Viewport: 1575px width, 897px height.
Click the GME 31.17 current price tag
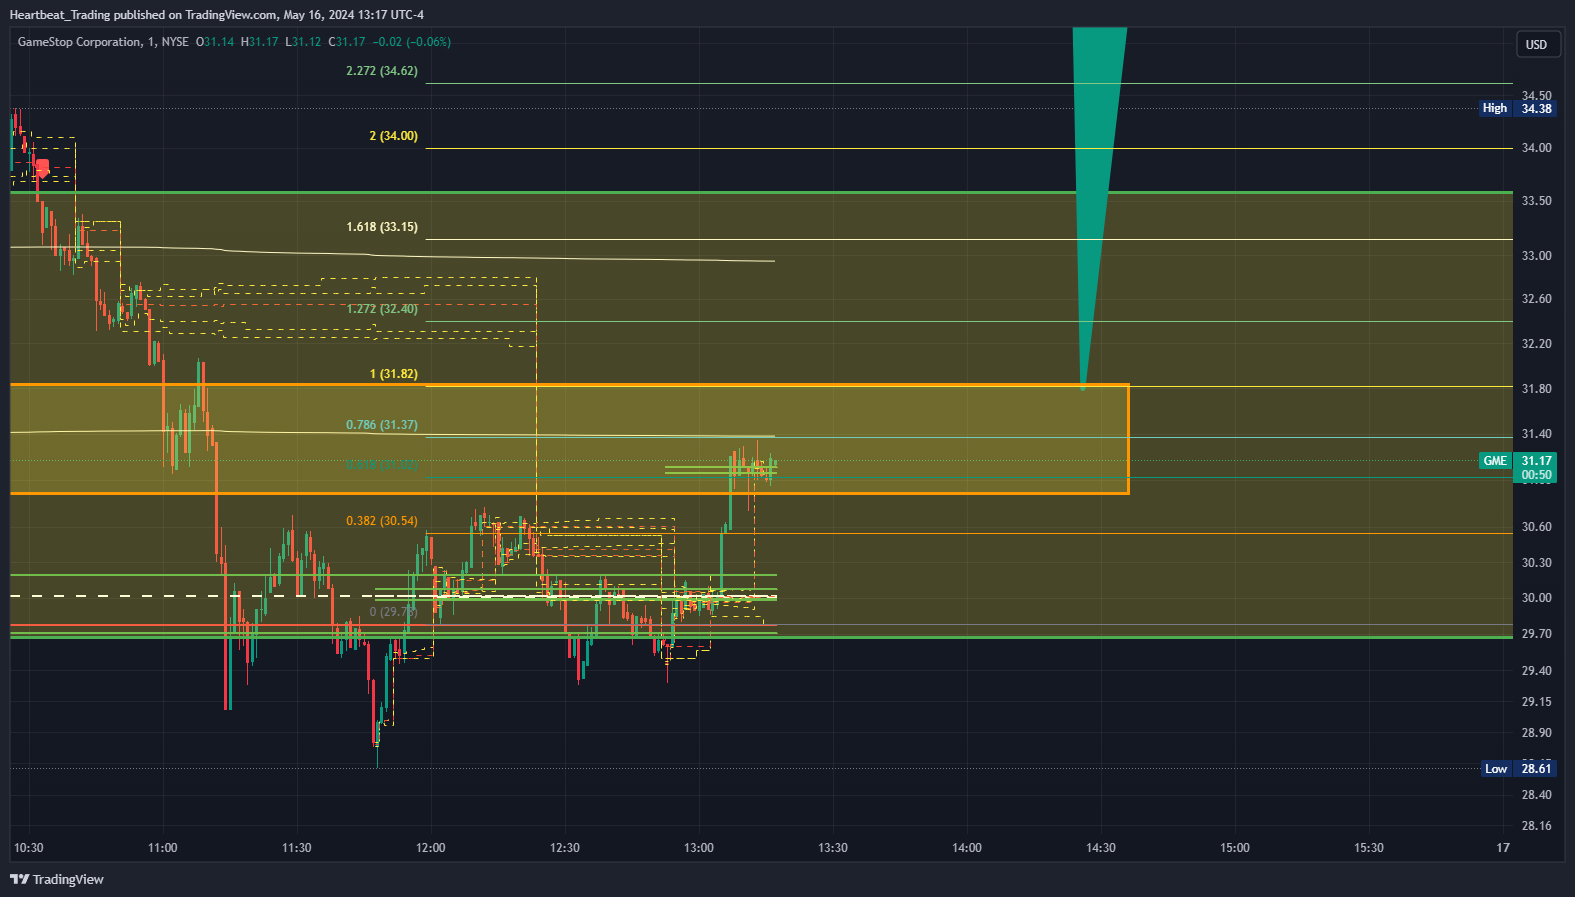click(x=1518, y=467)
